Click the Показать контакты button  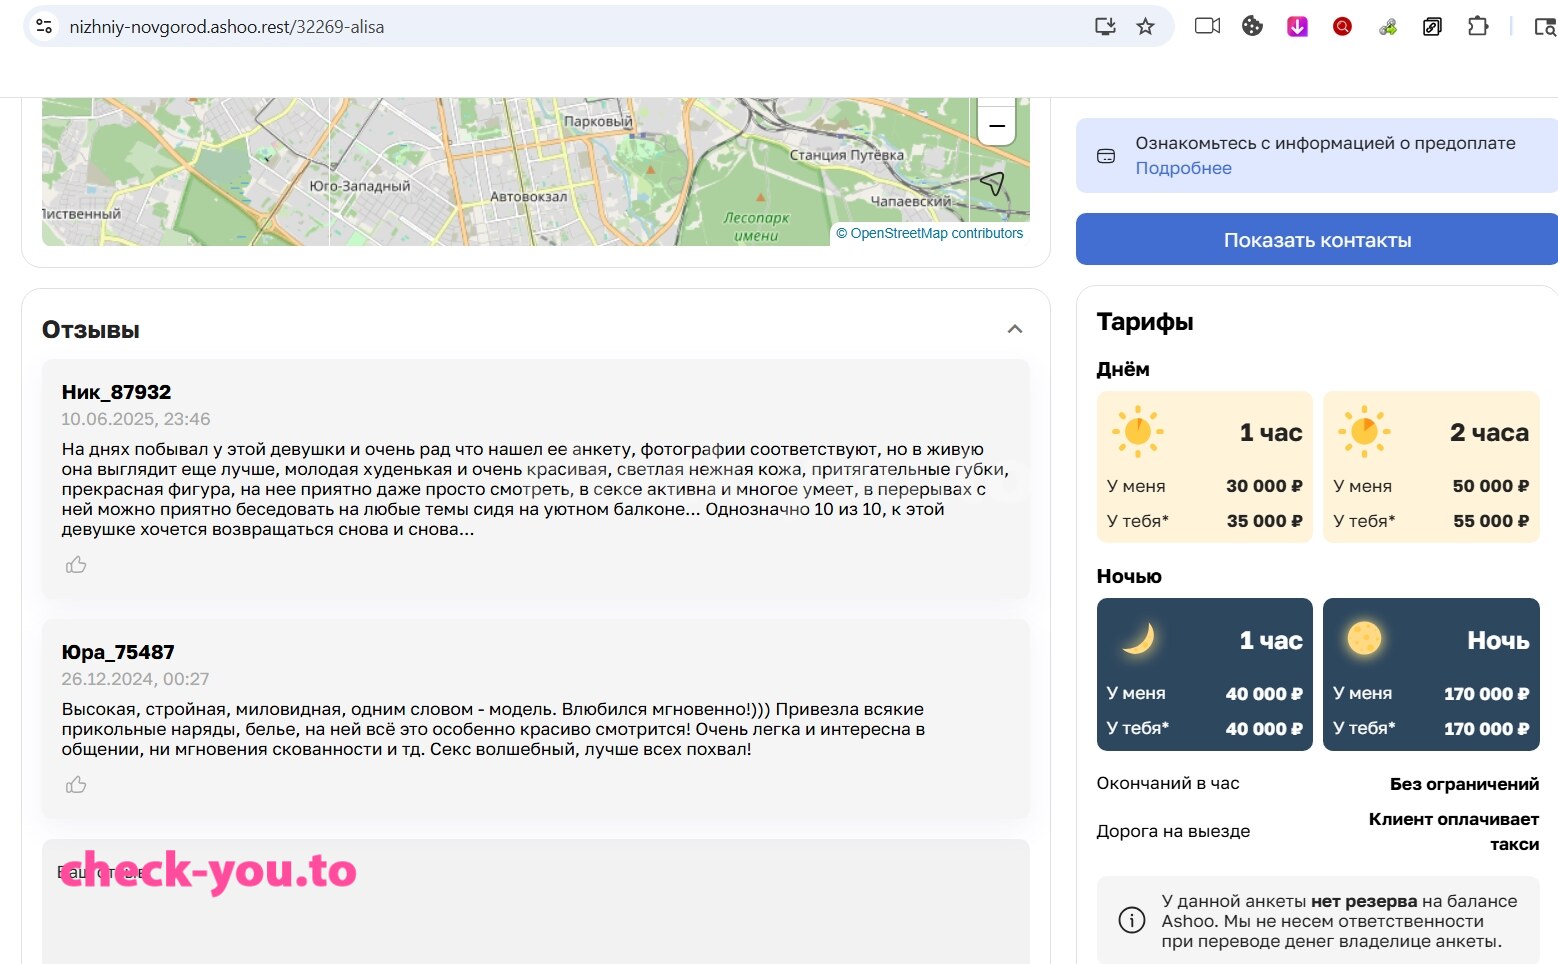pos(1317,240)
